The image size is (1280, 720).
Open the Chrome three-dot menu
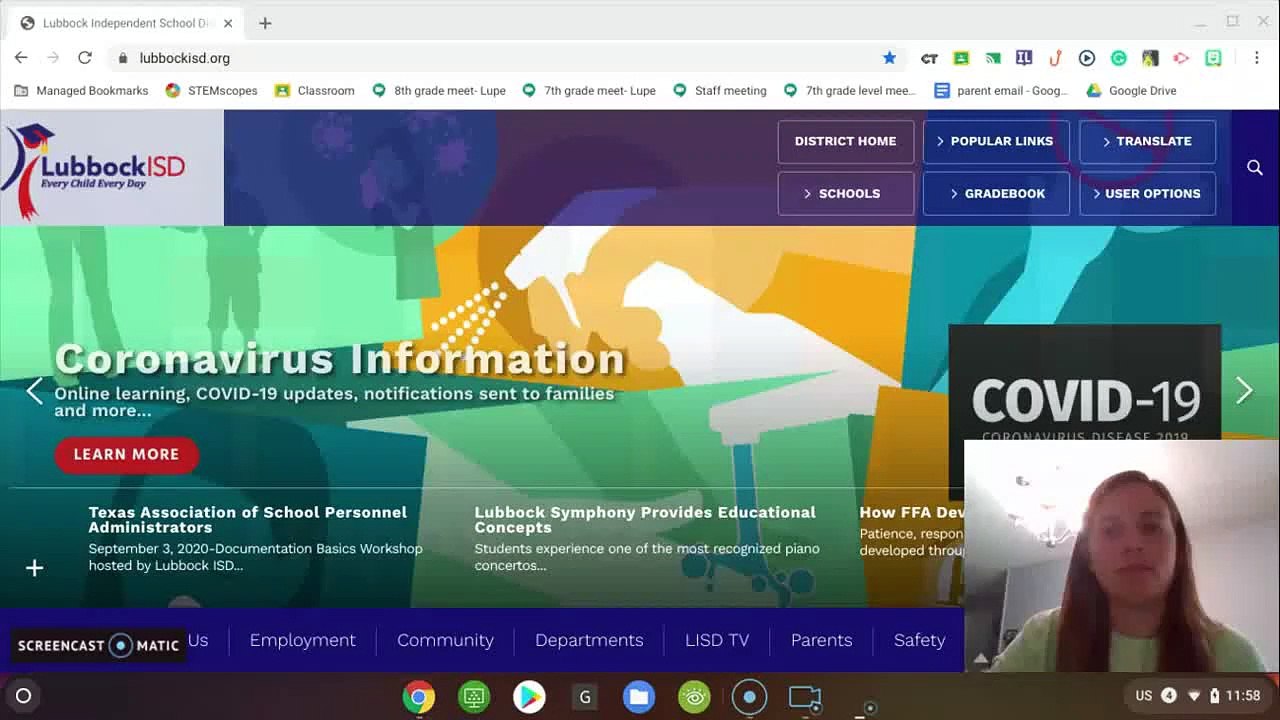[1257, 58]
